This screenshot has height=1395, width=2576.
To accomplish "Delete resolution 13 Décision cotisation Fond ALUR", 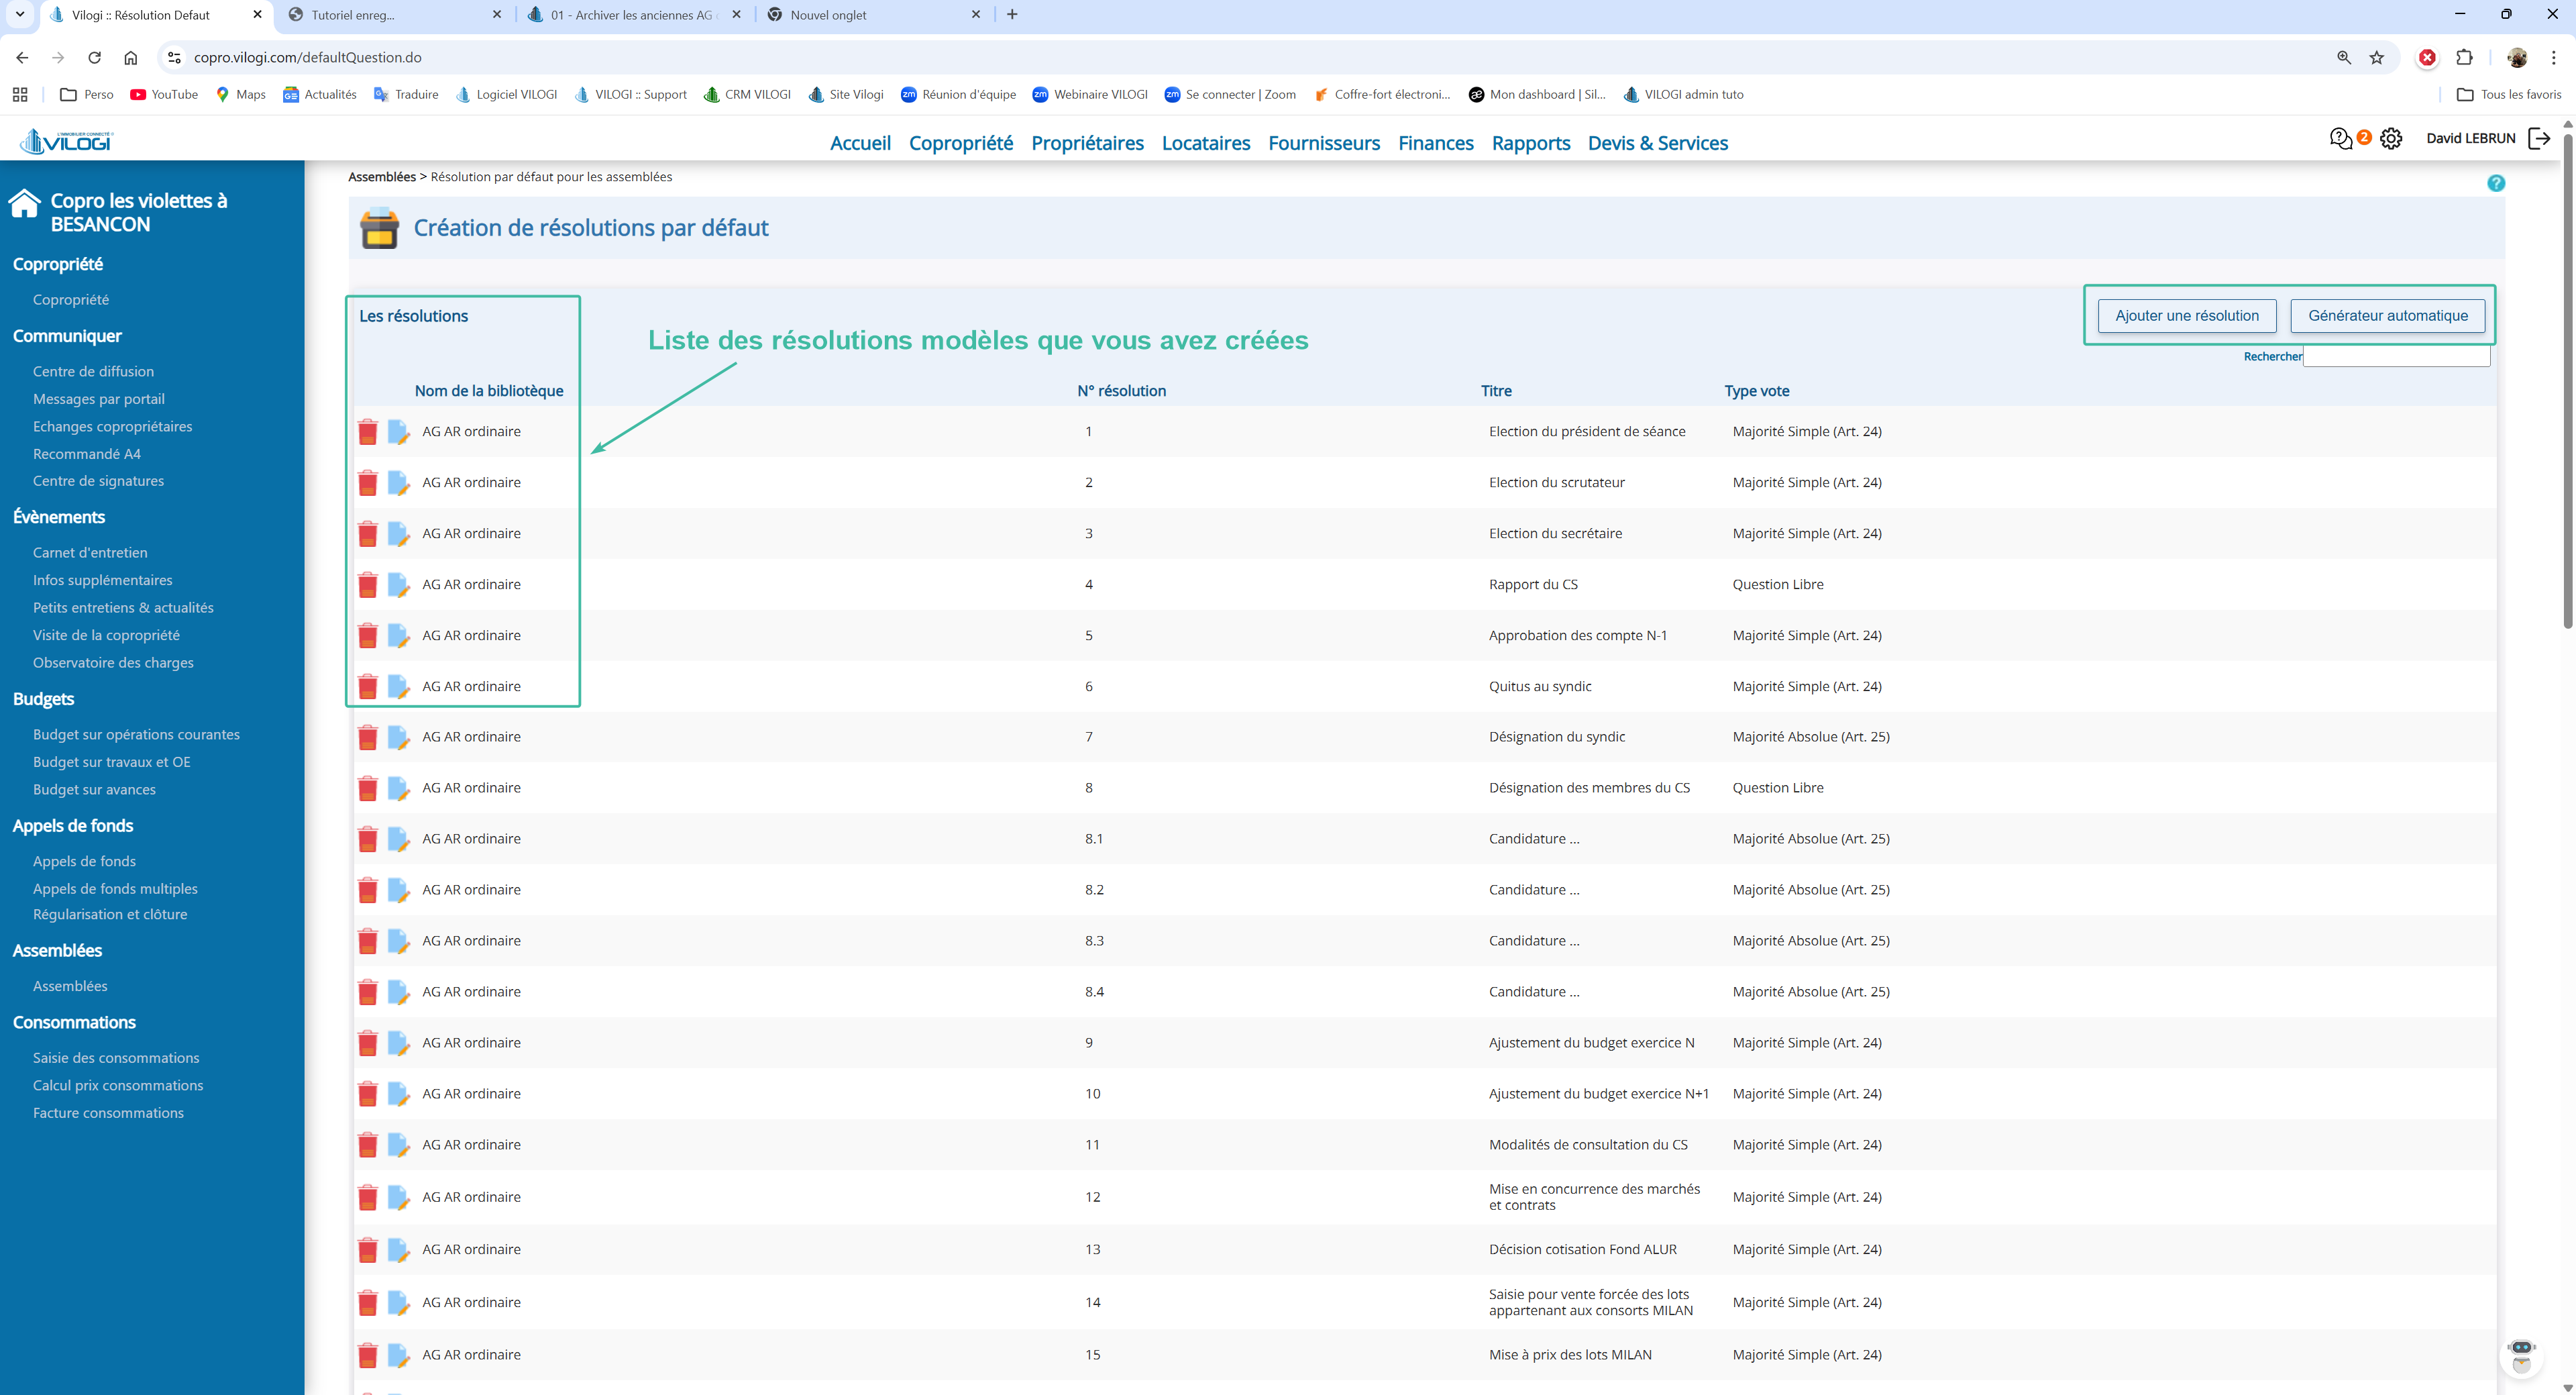I will coord(368,1250).
